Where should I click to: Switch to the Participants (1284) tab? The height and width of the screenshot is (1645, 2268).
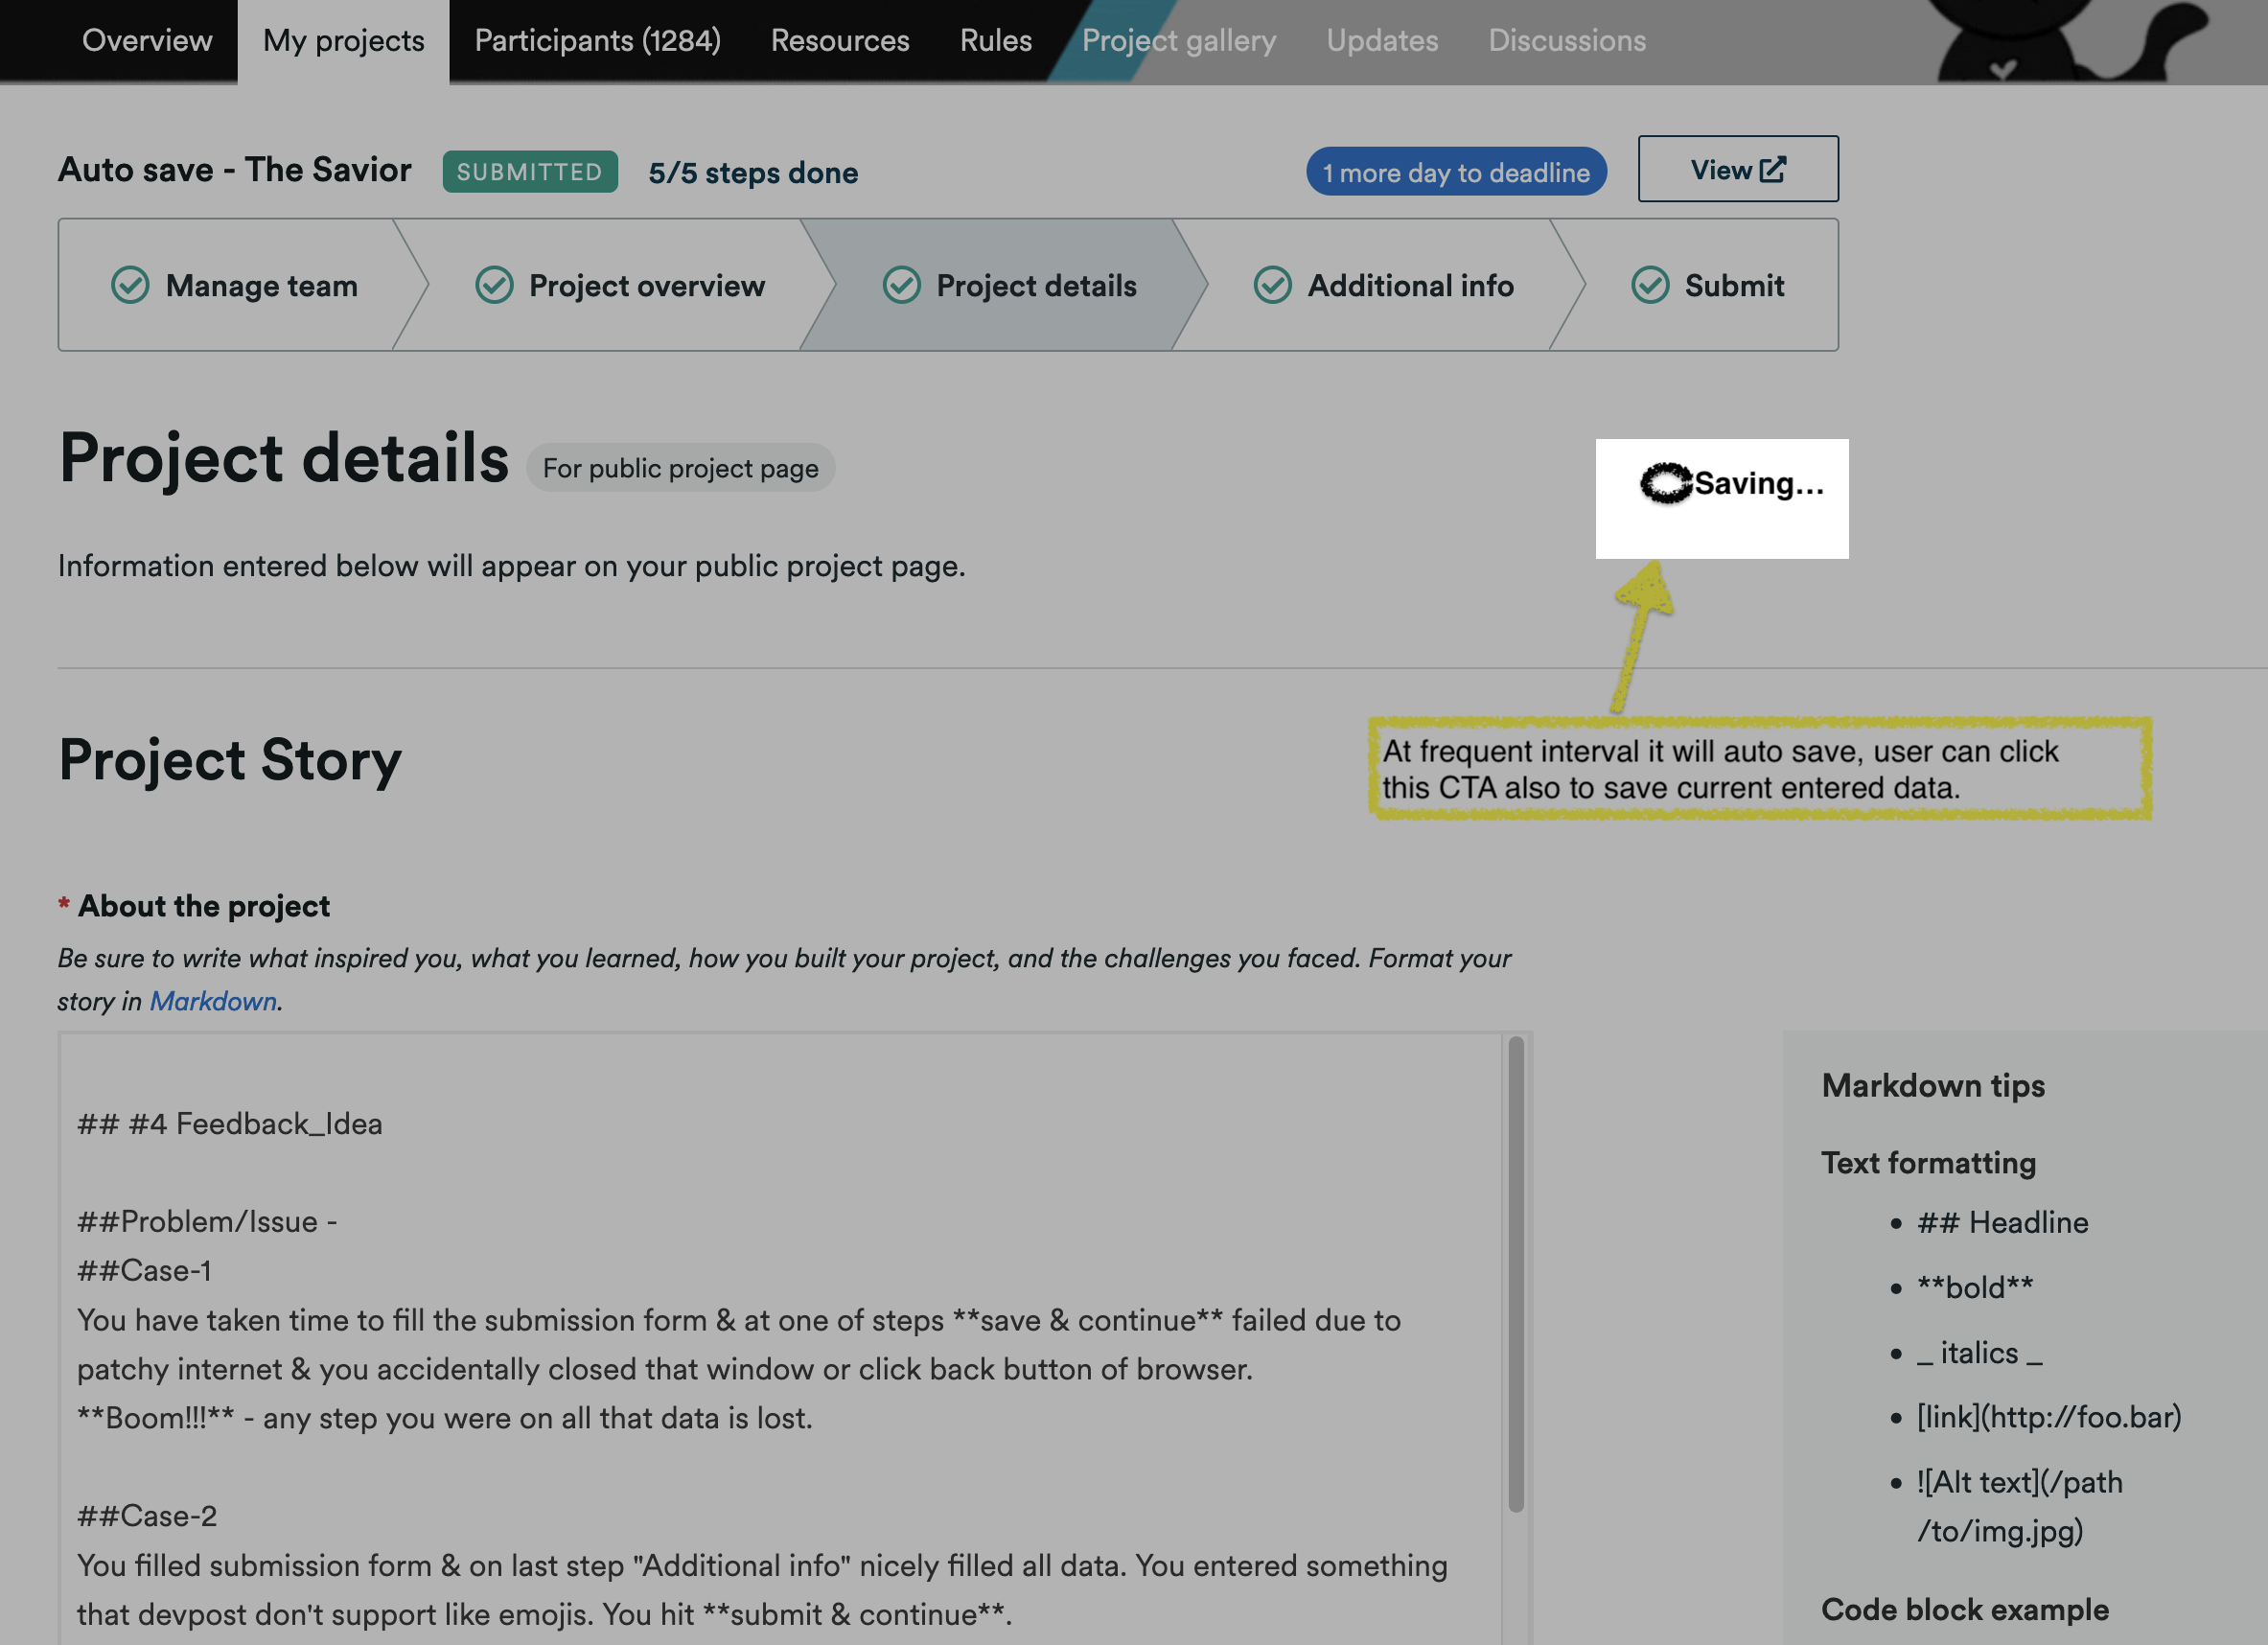(597, 40)
